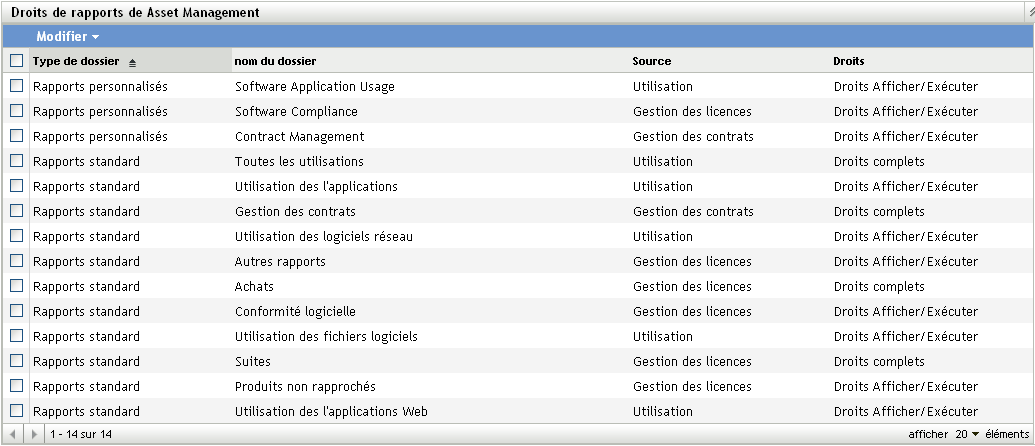The image size is (1035, 446).
Task: Click the Autres rapports folder name
Action: (280, 261)
